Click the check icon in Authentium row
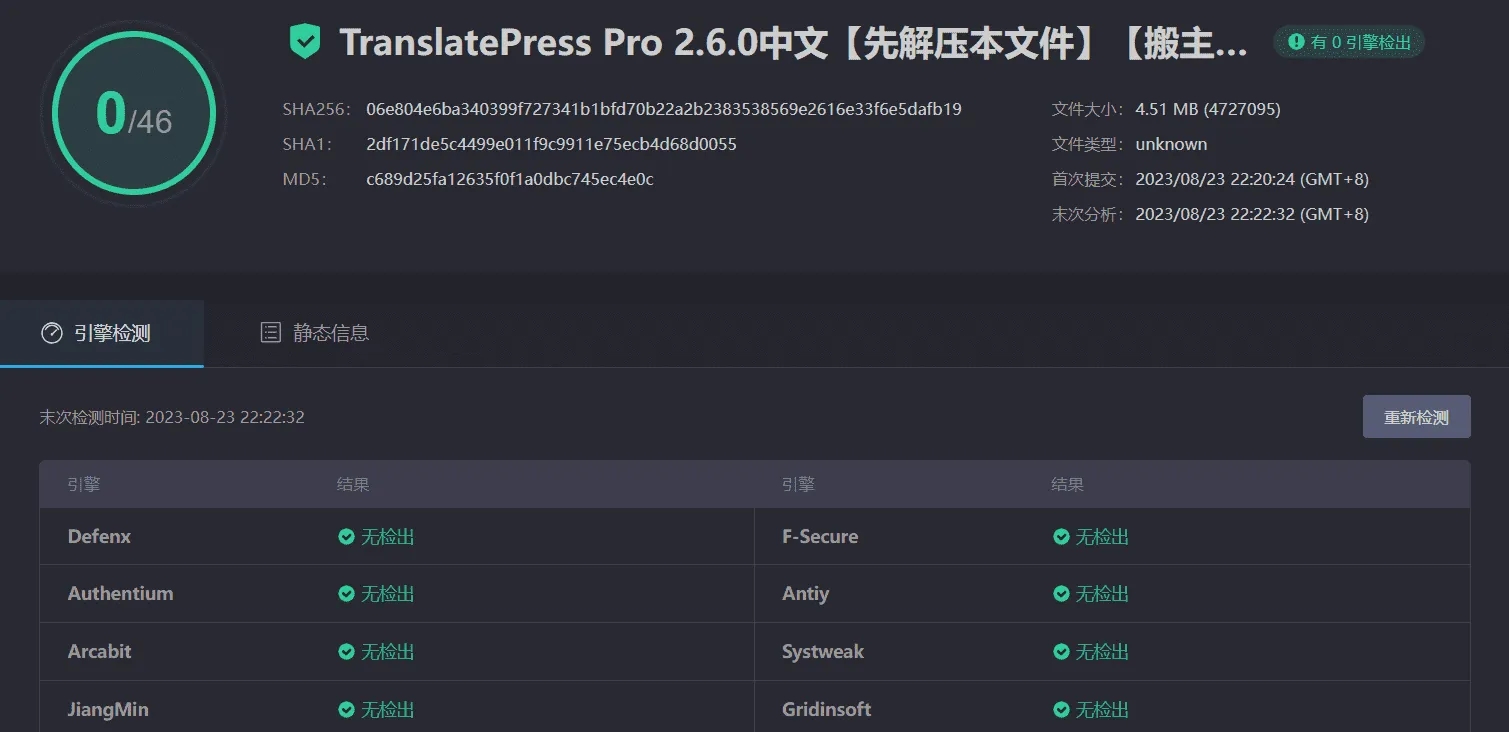Image resolution: width=1509 pixels, height=732 pixels. (346, 594)
